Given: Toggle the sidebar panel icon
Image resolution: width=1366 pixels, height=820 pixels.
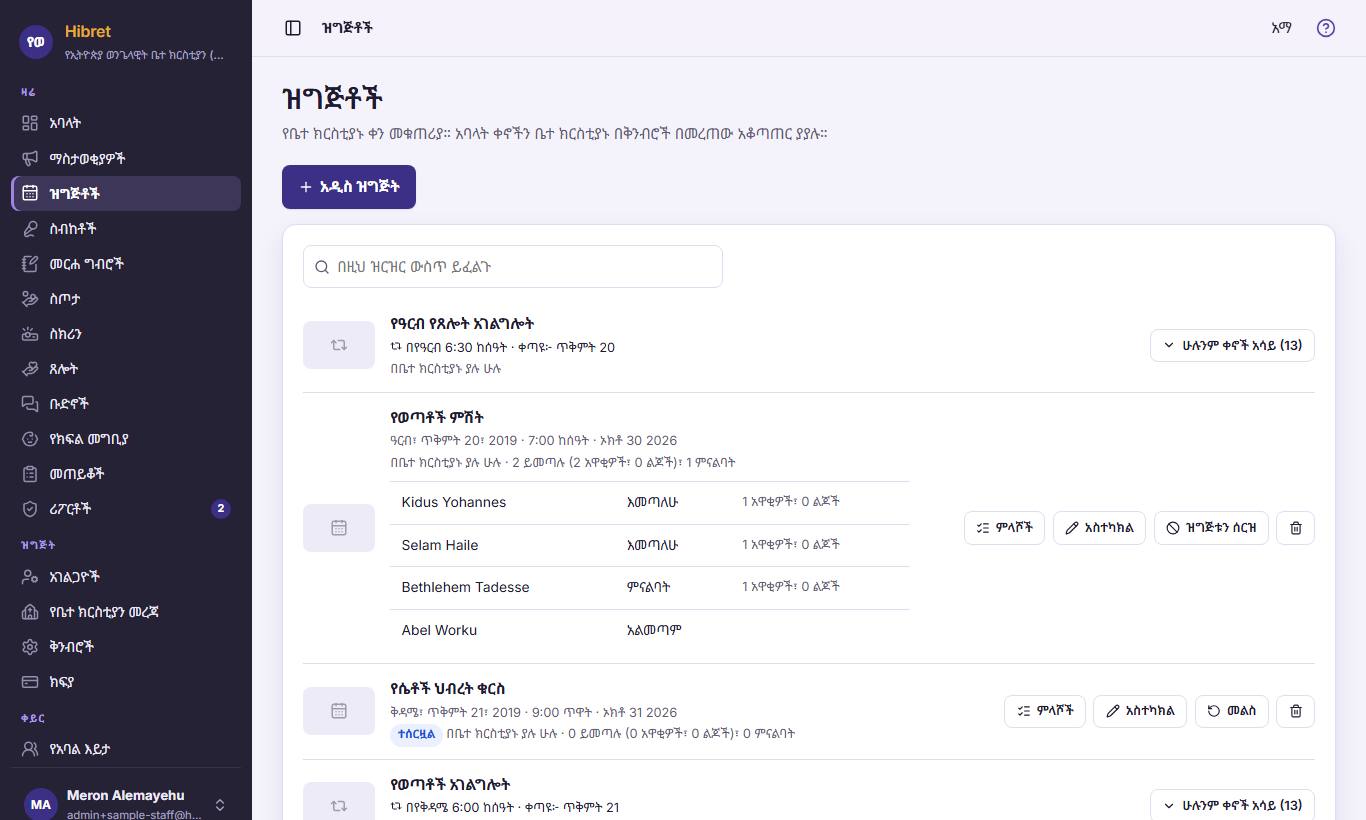Looking at the screenshot, I should coord(293,28).
